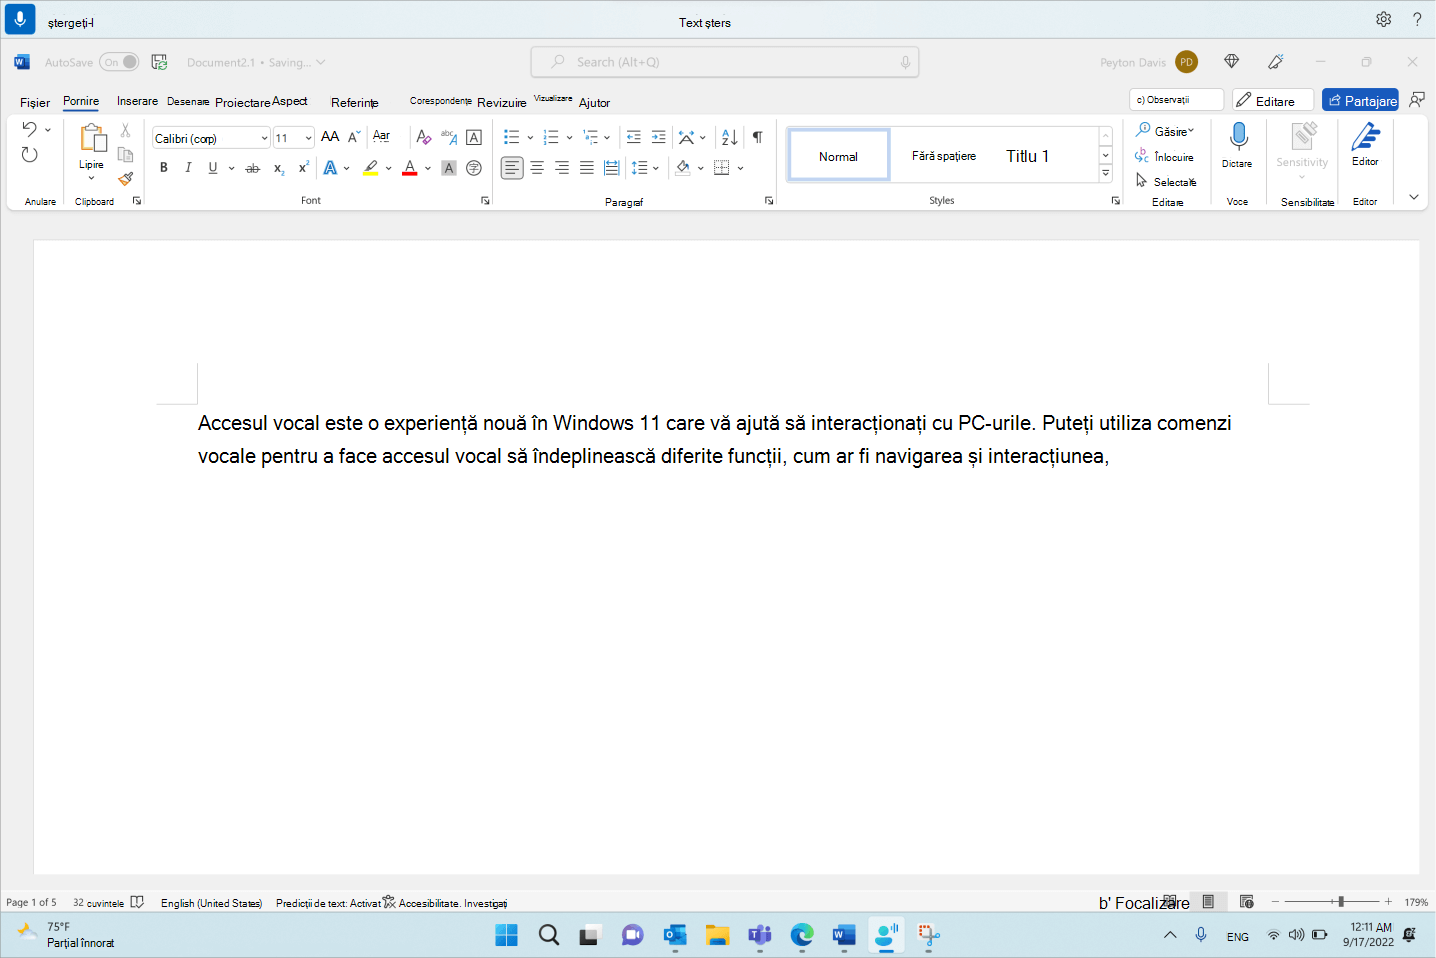1436x958 pixels.
Task: Select the Normal style
Action: click(839, 156)
